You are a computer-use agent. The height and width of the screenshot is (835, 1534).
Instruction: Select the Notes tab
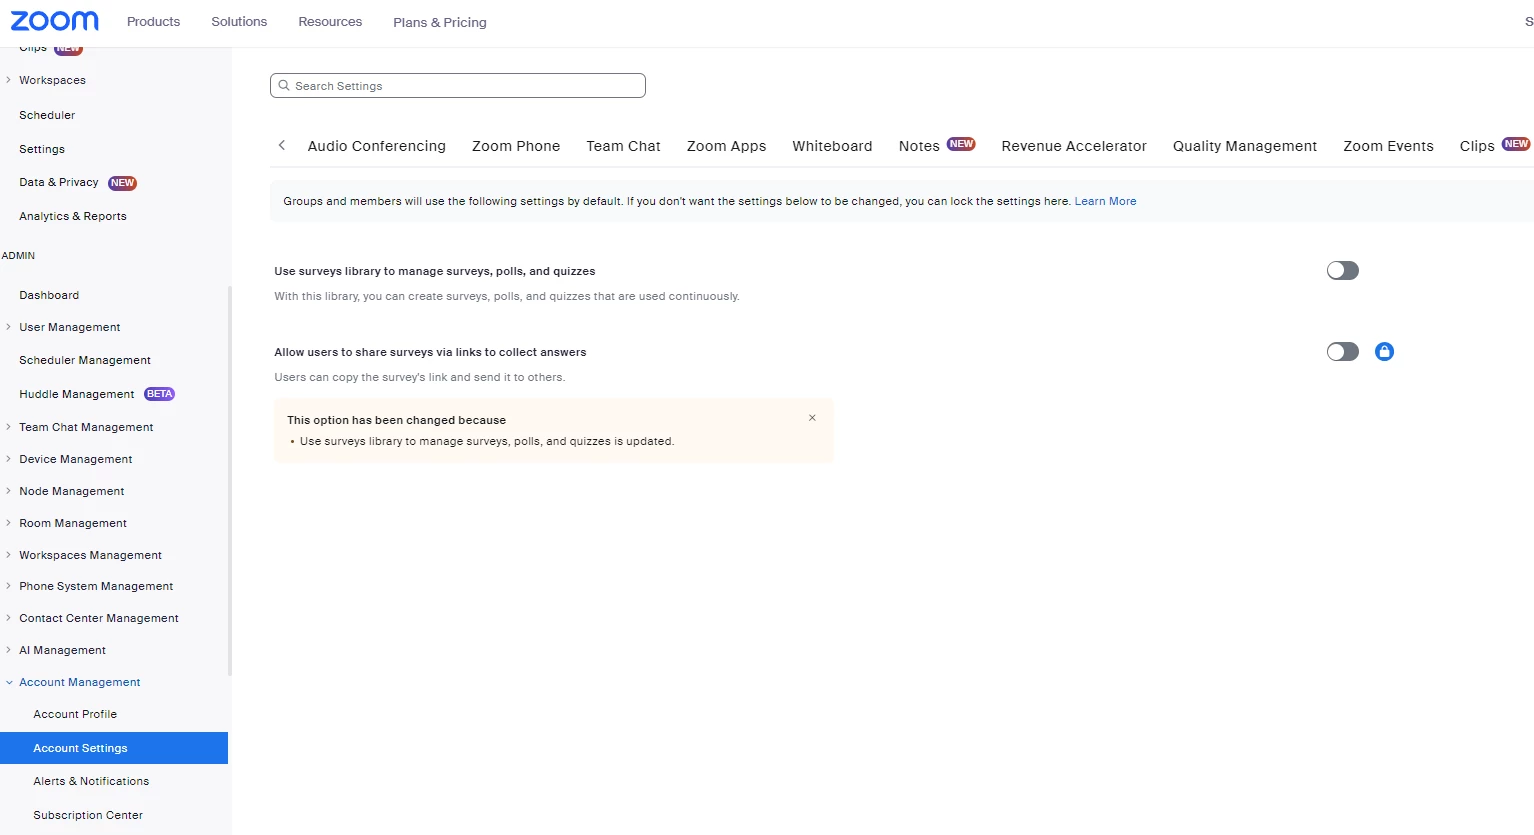coord(919,146)
